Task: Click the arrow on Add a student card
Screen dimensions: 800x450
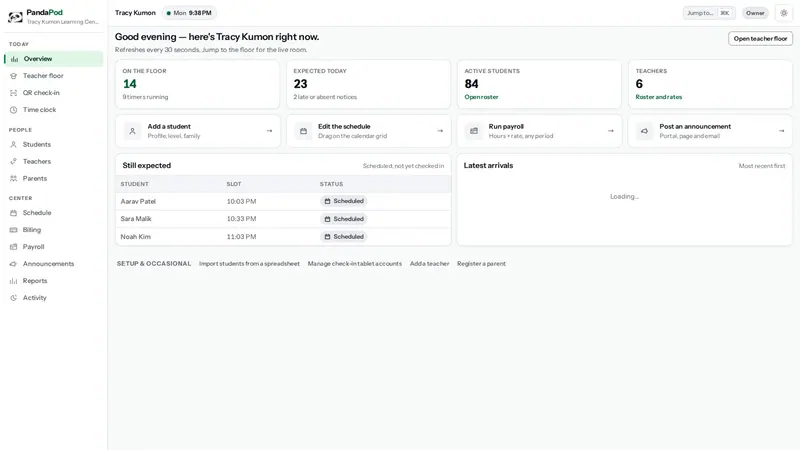Action: 269,131
